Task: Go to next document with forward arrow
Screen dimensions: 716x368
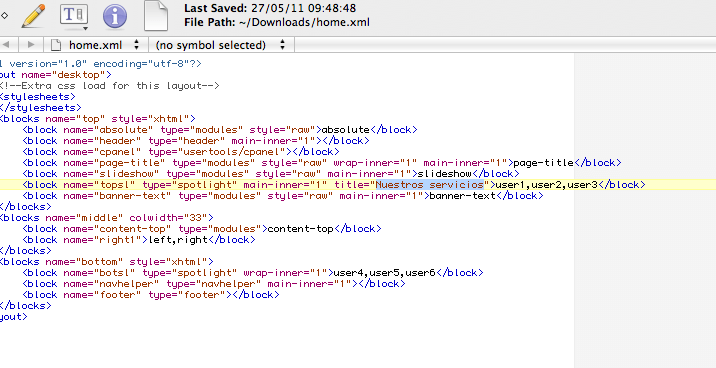Action: [31, 45]
